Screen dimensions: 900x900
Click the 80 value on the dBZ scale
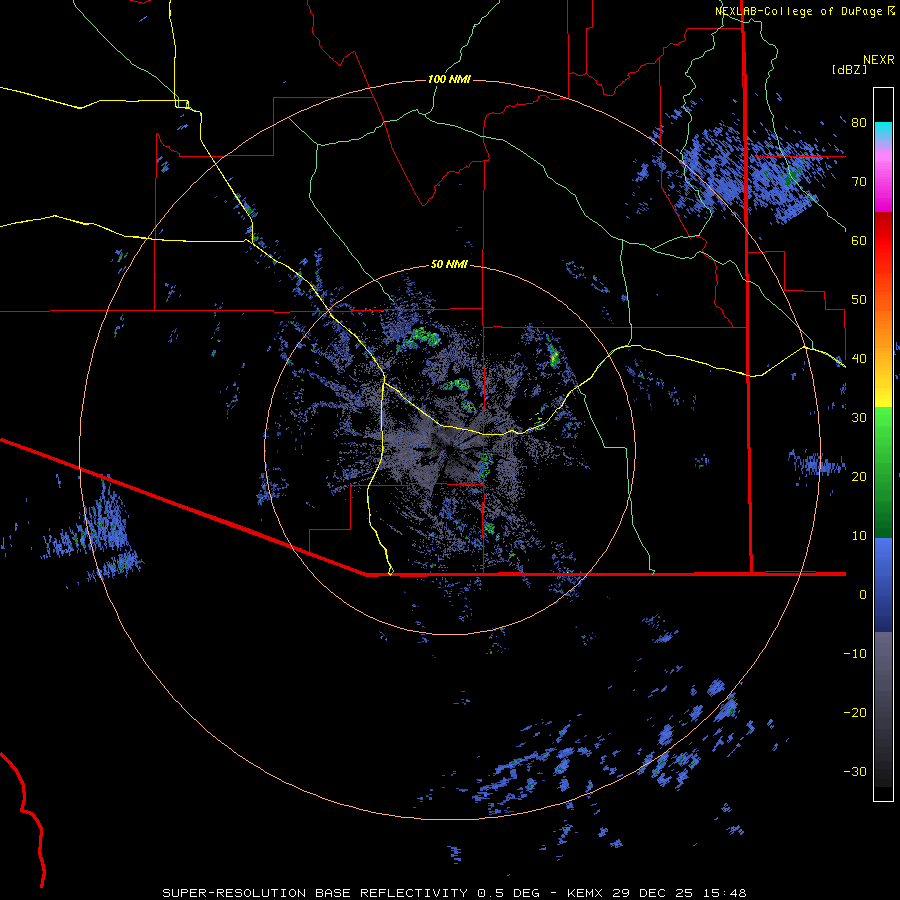(859, 123)
